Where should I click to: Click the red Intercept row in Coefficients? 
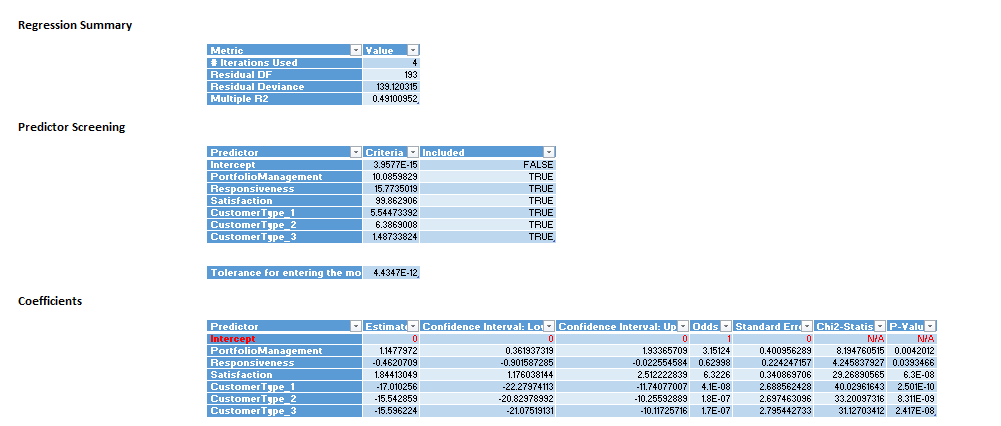pyautogui.click(x=285, y=339)
